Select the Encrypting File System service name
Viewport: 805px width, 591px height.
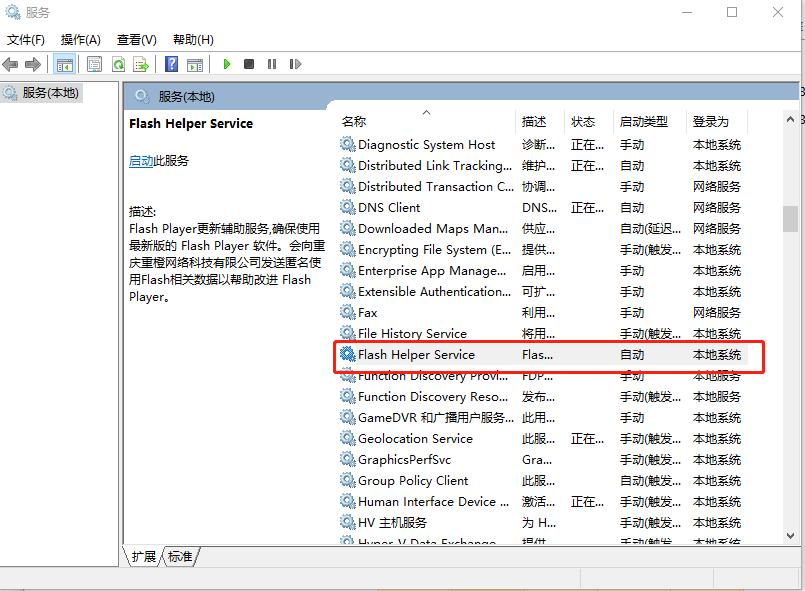point(435,250)
